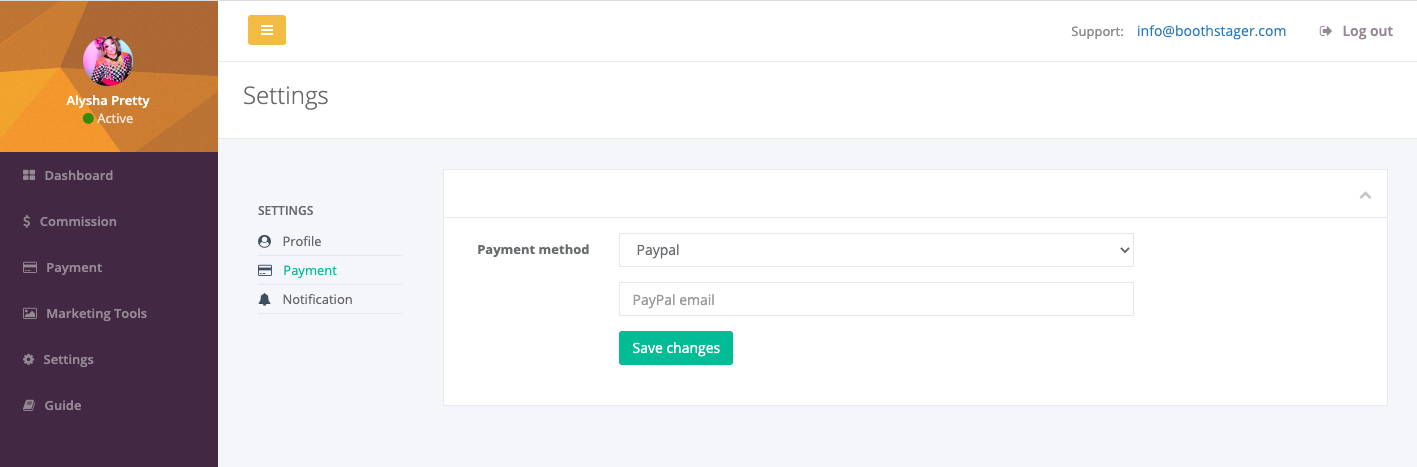Open the Payment method dropdown

tap(876, 250)
